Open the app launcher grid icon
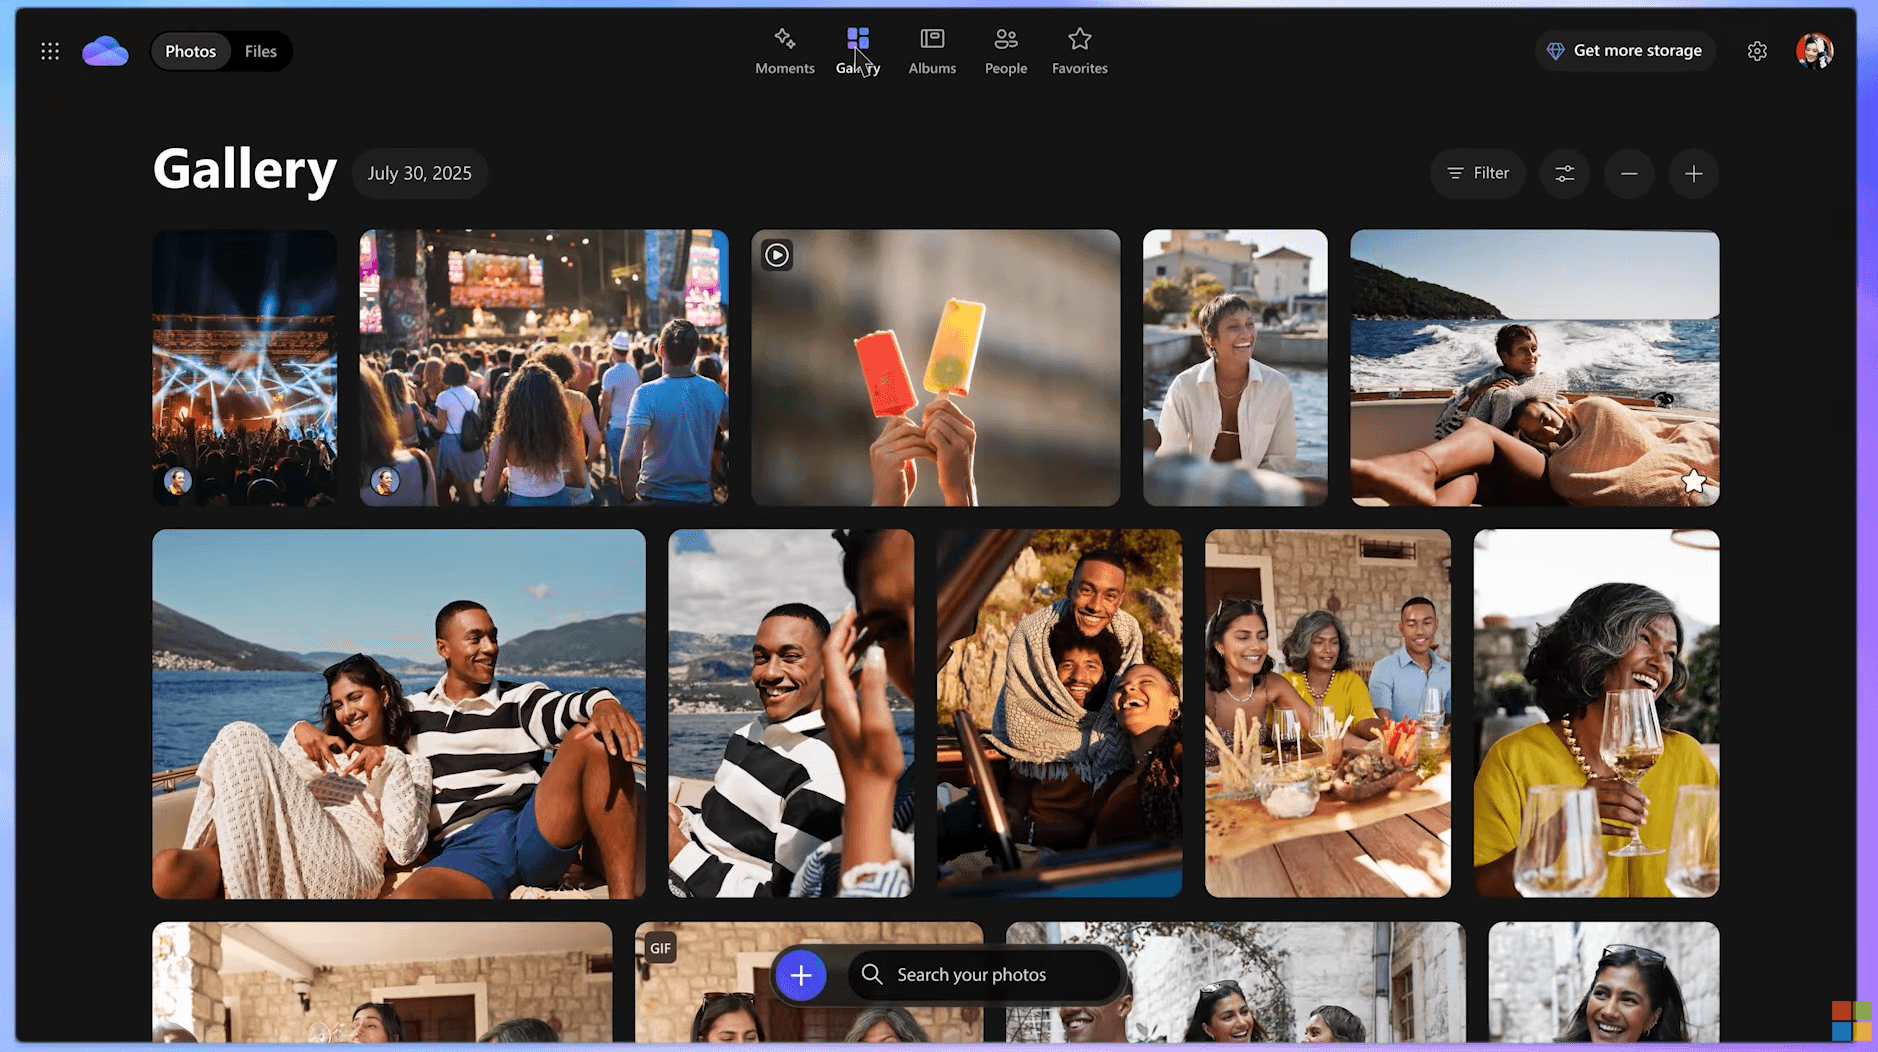This screenshot has width=1878, height=1052. click(x=50, y=51)
